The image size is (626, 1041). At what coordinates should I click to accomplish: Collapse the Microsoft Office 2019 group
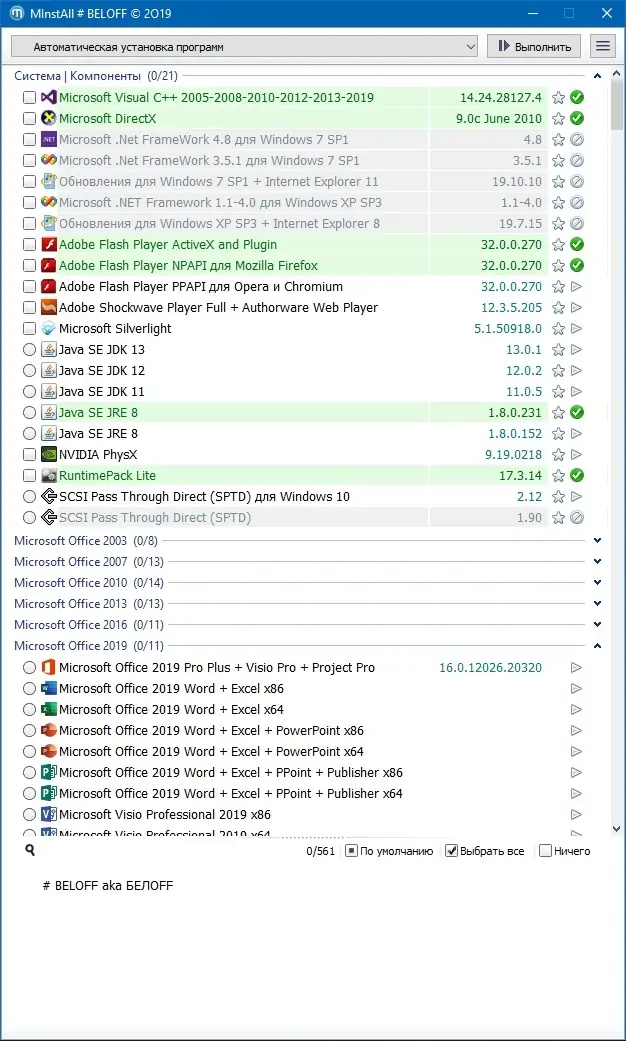[597, 645]
